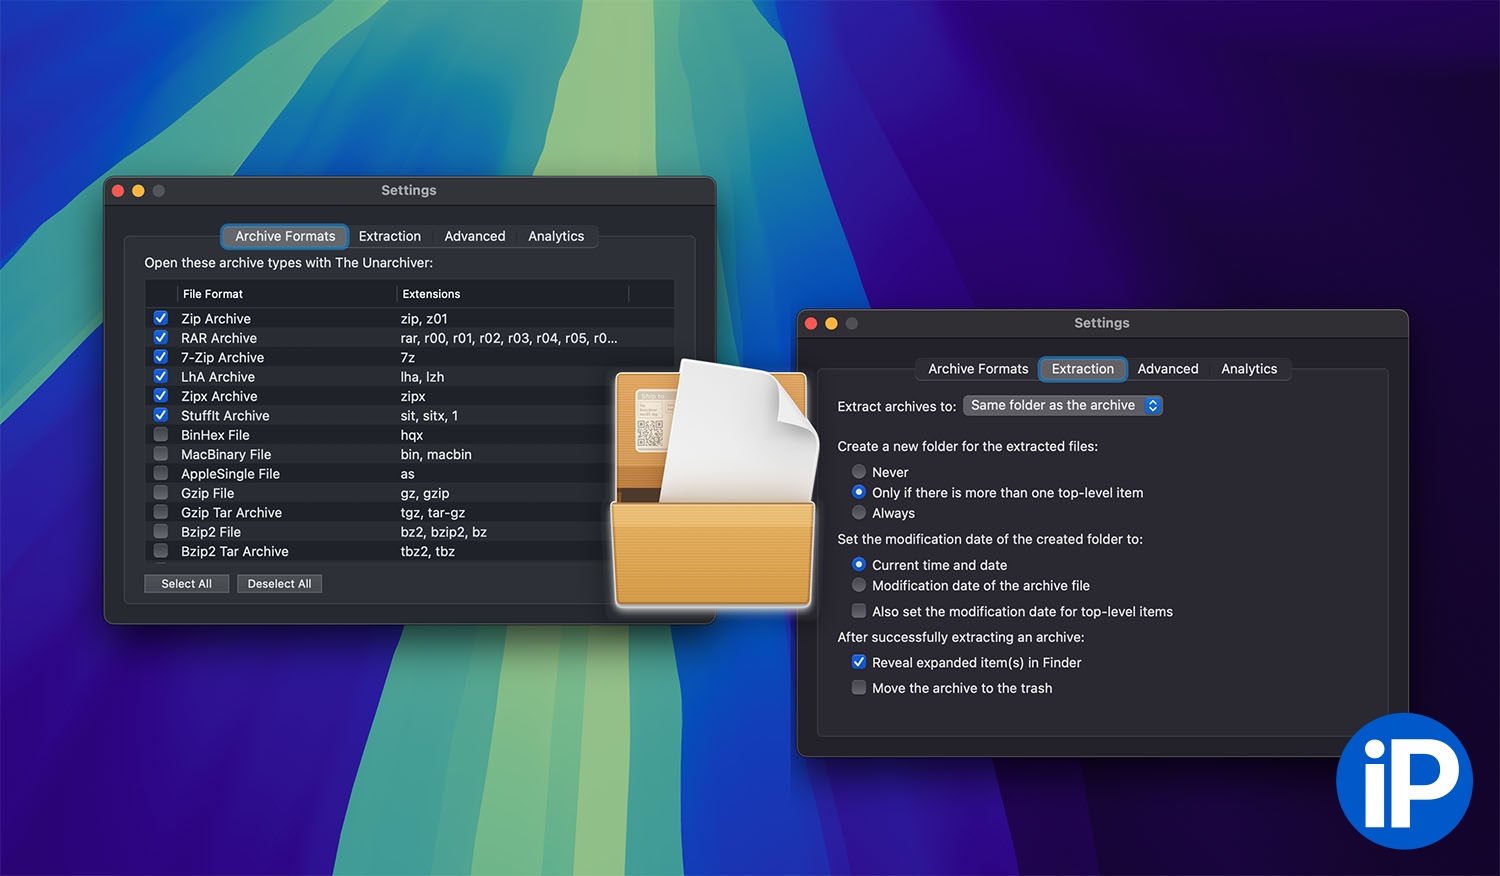Image resolution: width=1500 pixels, height=876 pixels.
Task: Select Archive Formats tab in left window
Action: pos(285,236)
